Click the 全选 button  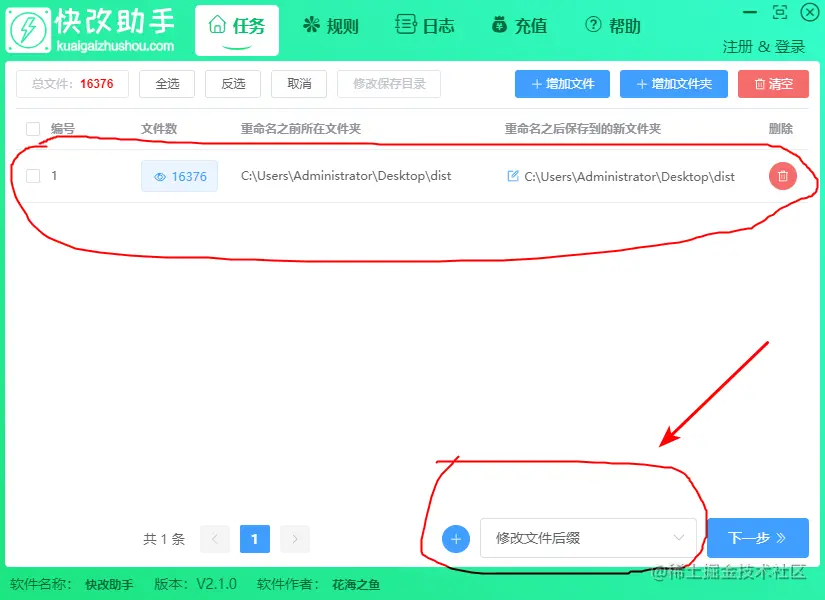(167, 84)
